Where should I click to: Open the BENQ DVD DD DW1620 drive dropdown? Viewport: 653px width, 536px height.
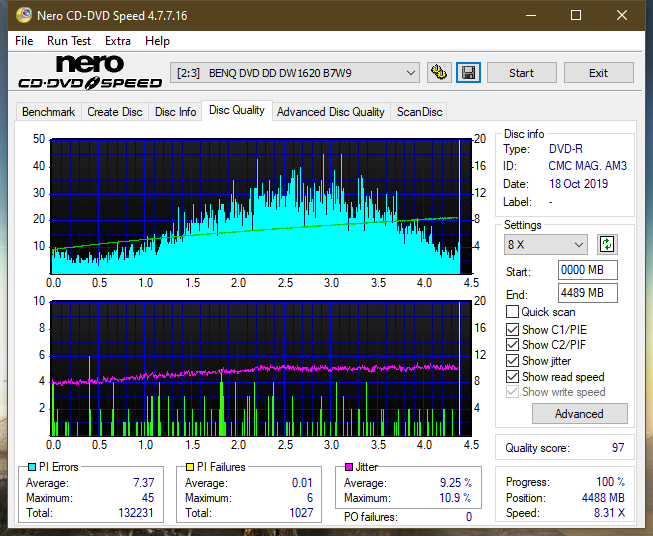click(294, 73)
